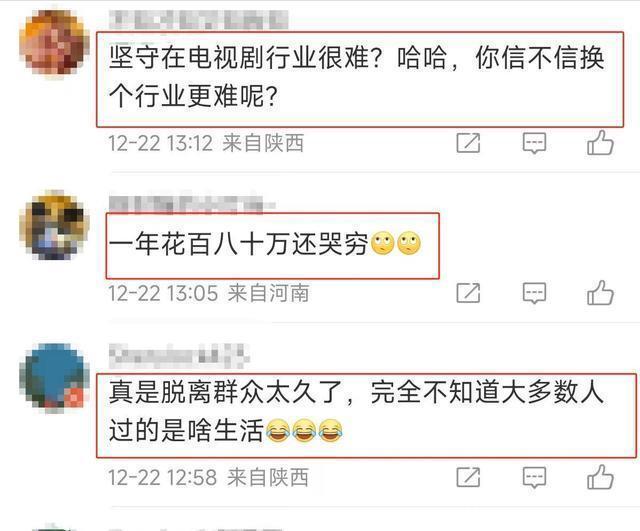Open second commenter's blurred username

[x=192, y=204]
